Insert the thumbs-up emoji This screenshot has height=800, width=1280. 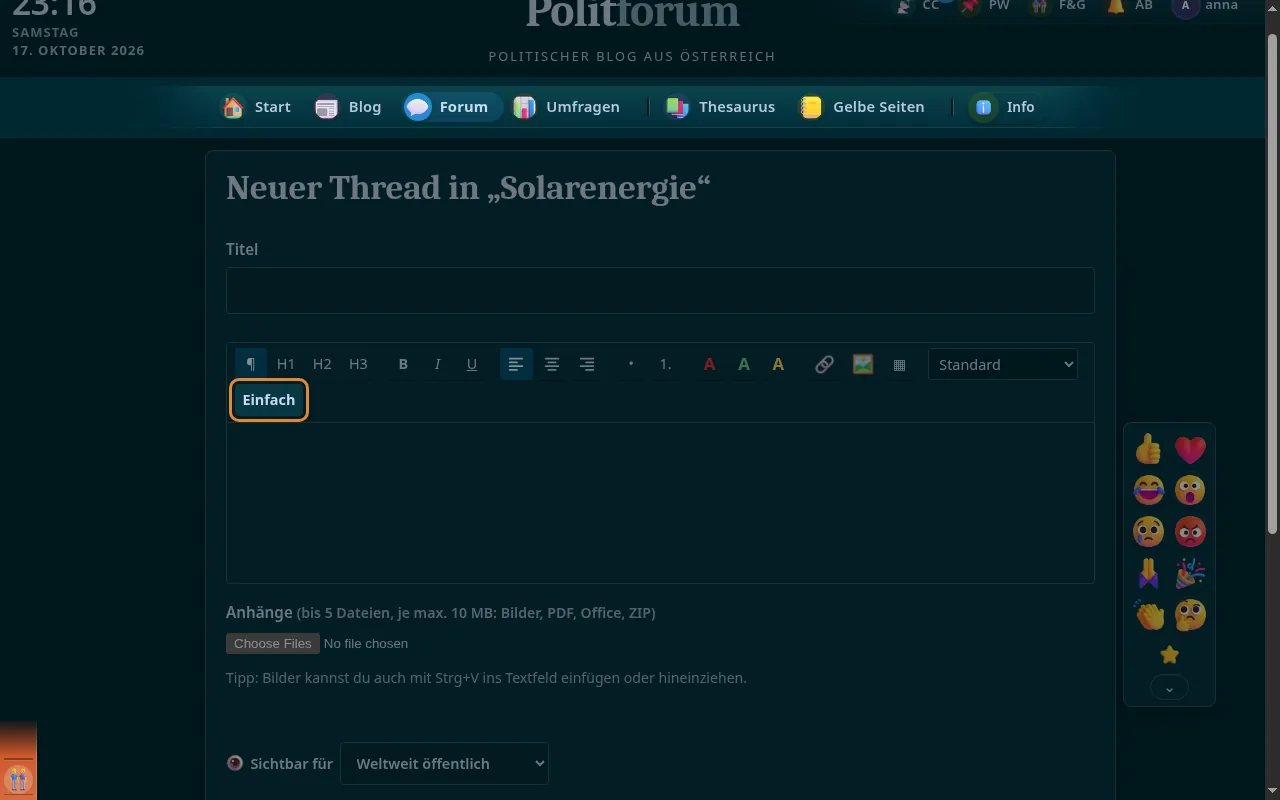click(1149, 450)
